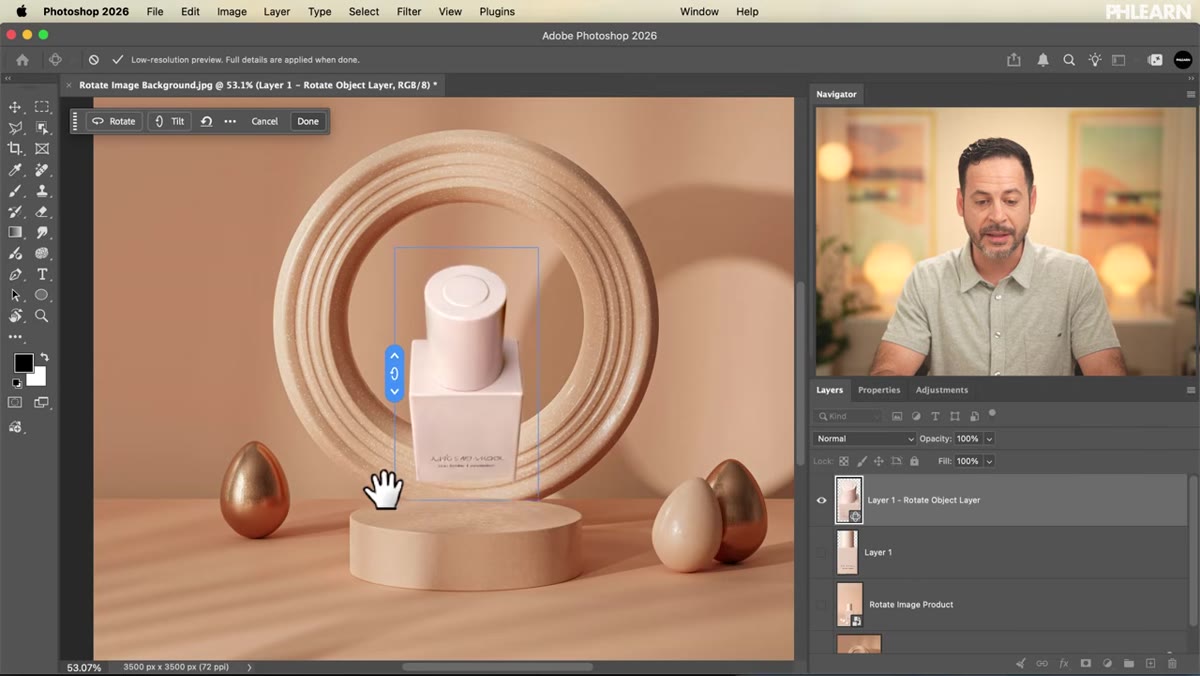Screen dimensions: 1200x676
Task: Toggle the layer filter on/off switch
Action: coord(992,413)
